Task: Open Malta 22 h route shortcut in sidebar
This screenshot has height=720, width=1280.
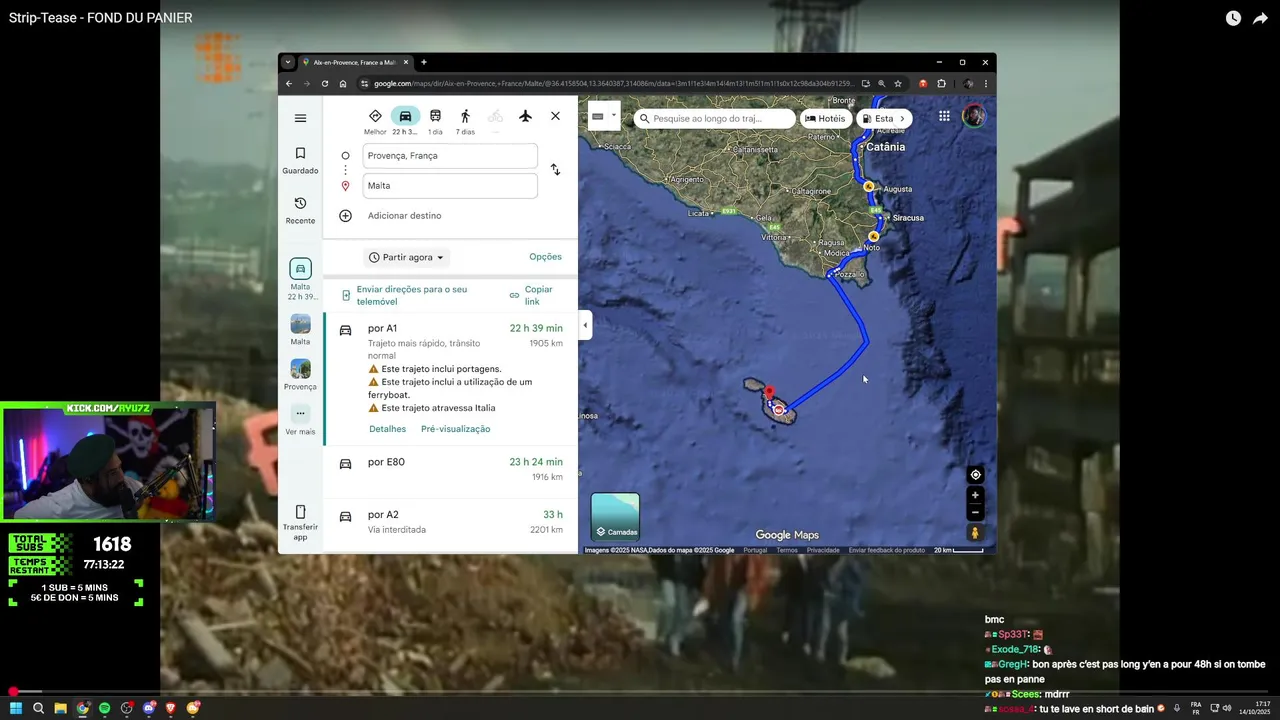Action: point(300,279)
